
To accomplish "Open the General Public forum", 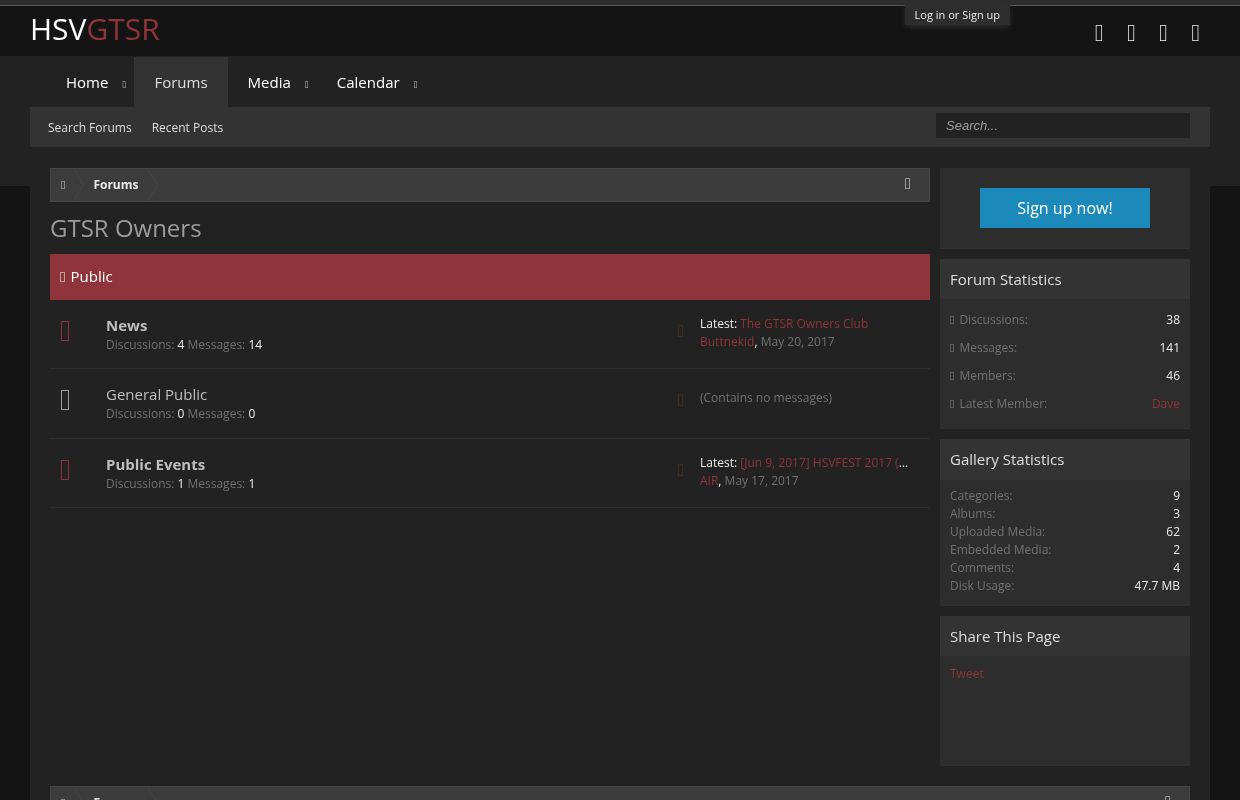I will pos(157,394).
